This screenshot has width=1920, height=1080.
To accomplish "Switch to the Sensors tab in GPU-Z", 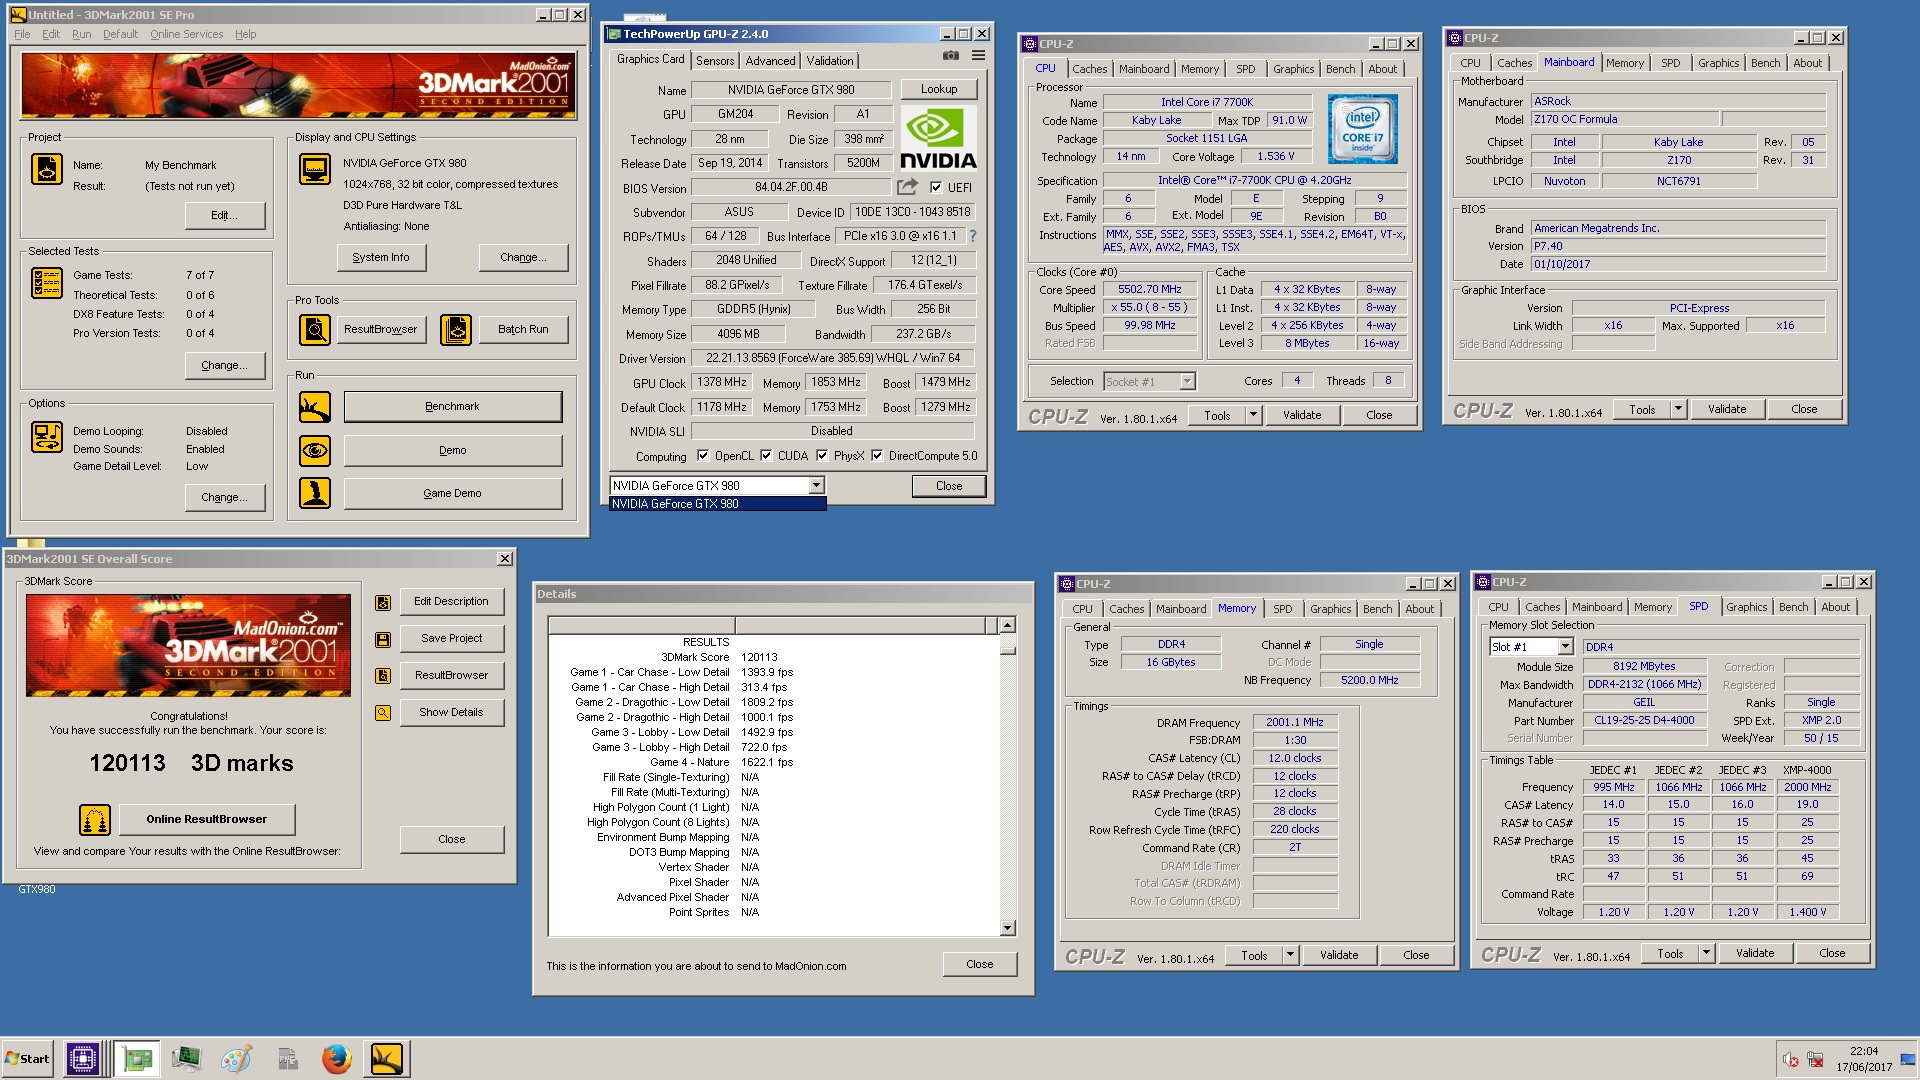I will (715, 61).
